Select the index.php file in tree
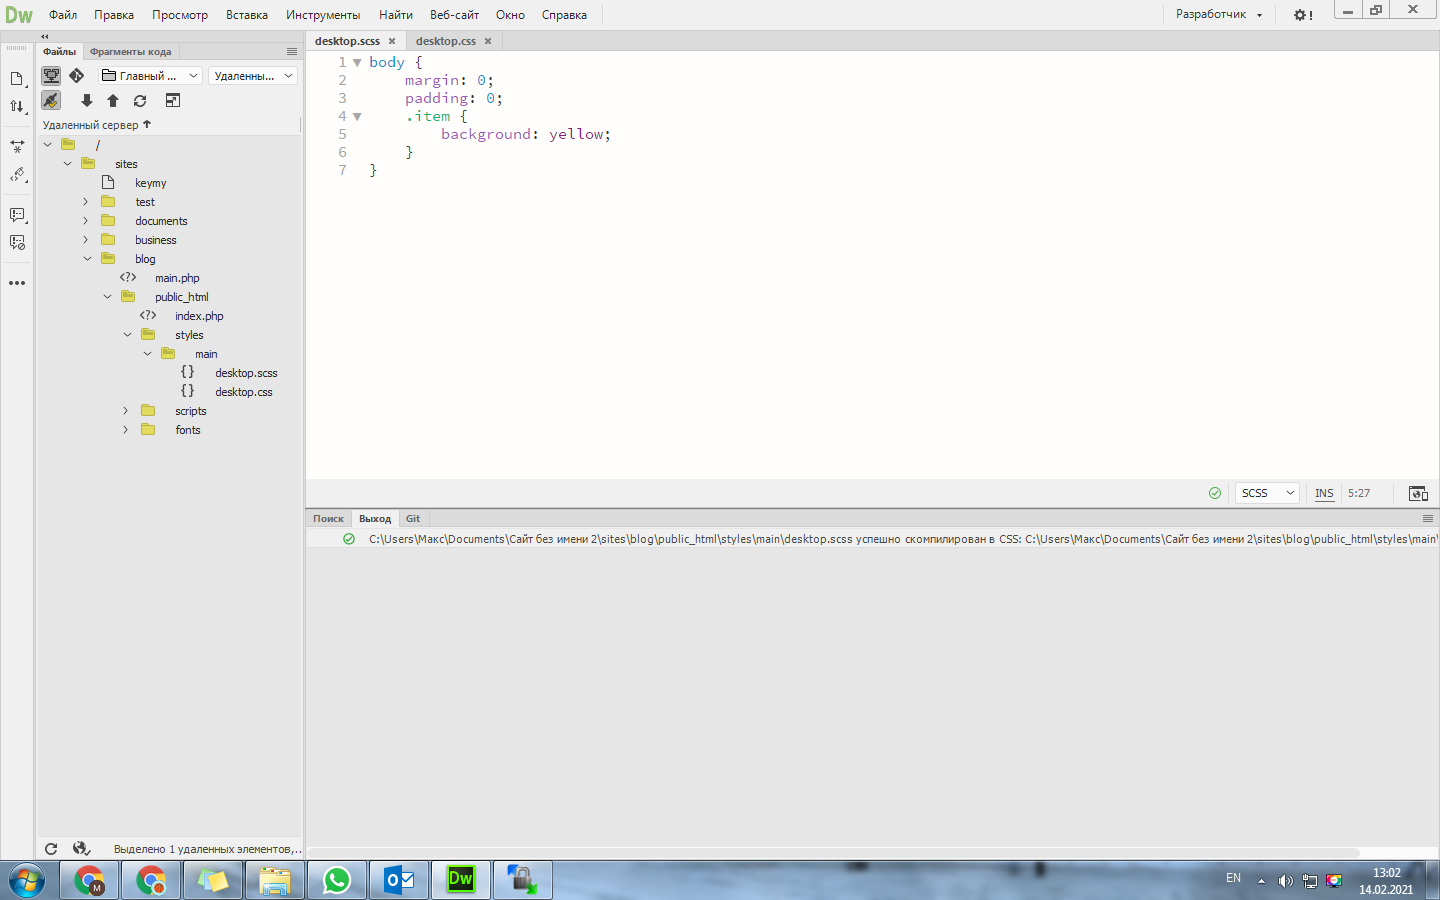This screenshot has width=1440, height=900. point(199,316)
